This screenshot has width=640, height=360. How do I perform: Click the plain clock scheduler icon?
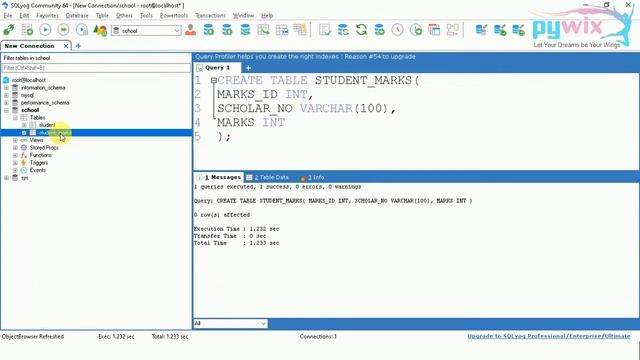click(x=398, y=30)
